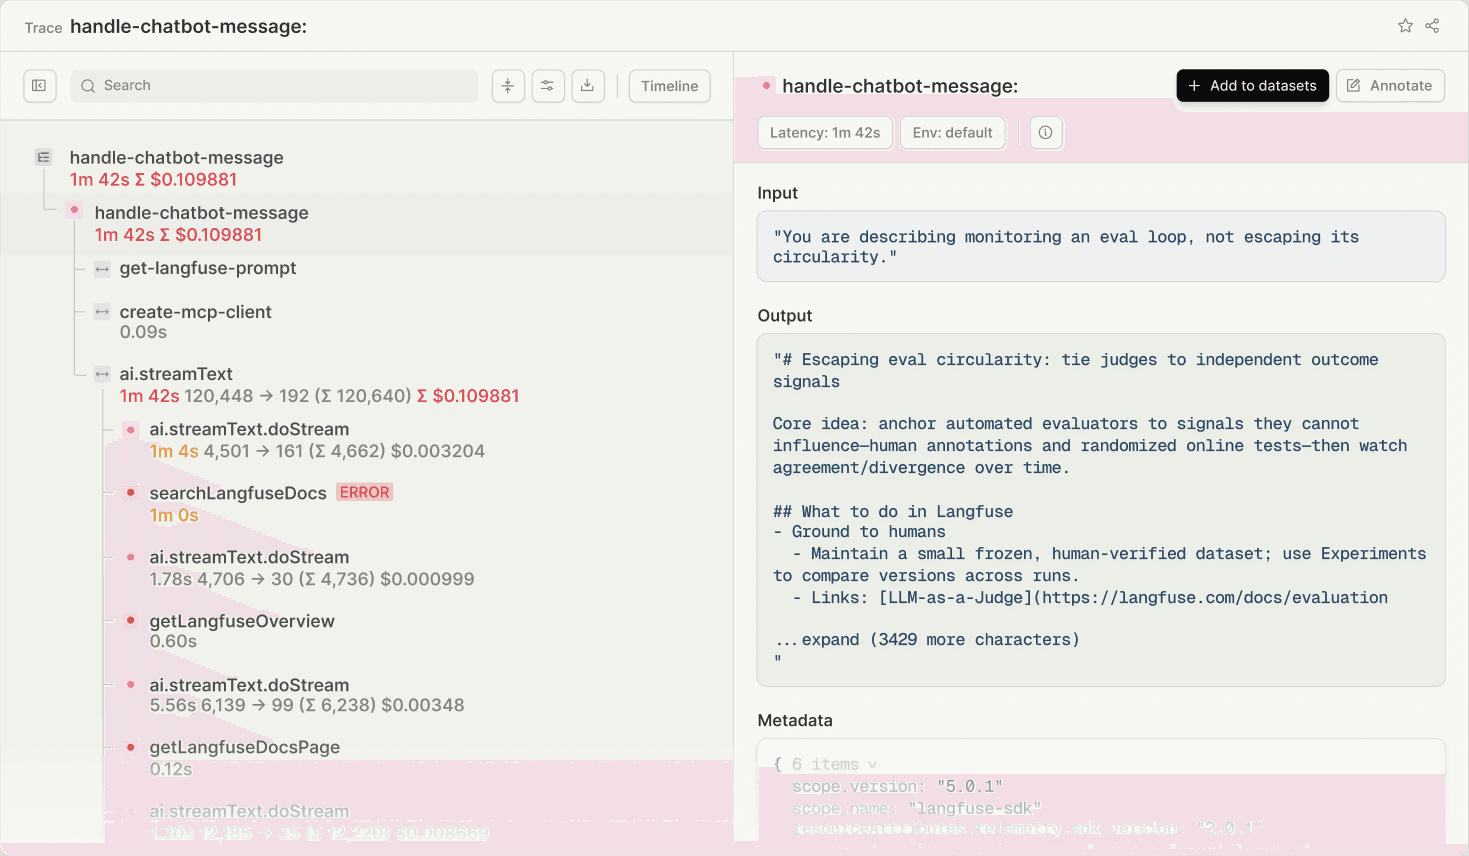
Task: Open get-langfuse-prompt span
Action: point(208,268)
